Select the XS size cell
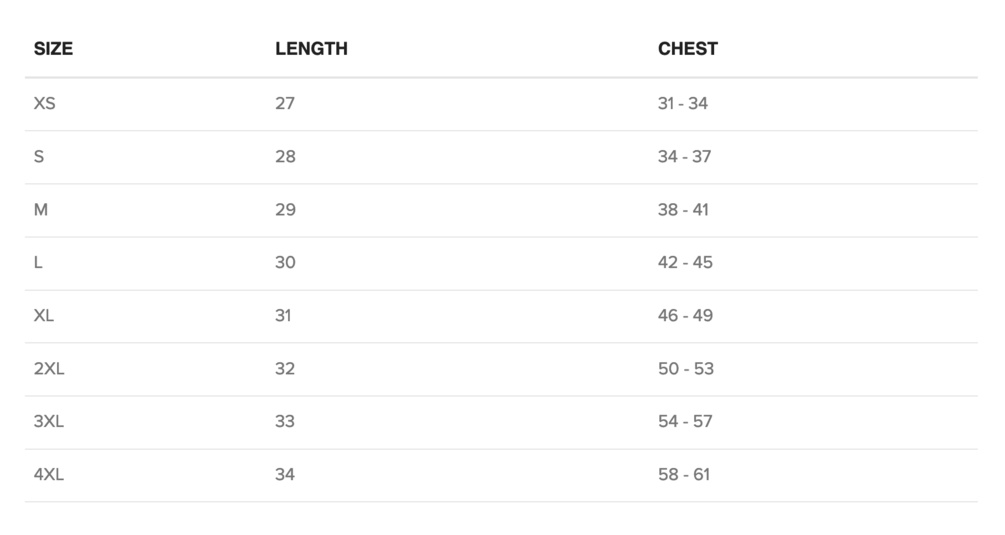 [x=45, y=103]
